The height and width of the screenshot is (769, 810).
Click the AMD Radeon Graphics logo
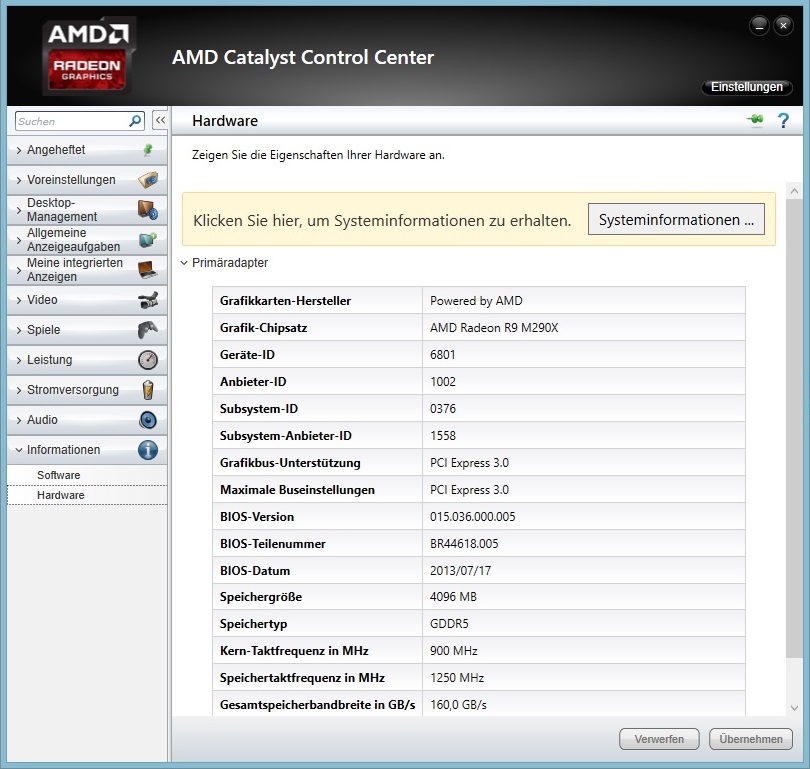point(88,56)
